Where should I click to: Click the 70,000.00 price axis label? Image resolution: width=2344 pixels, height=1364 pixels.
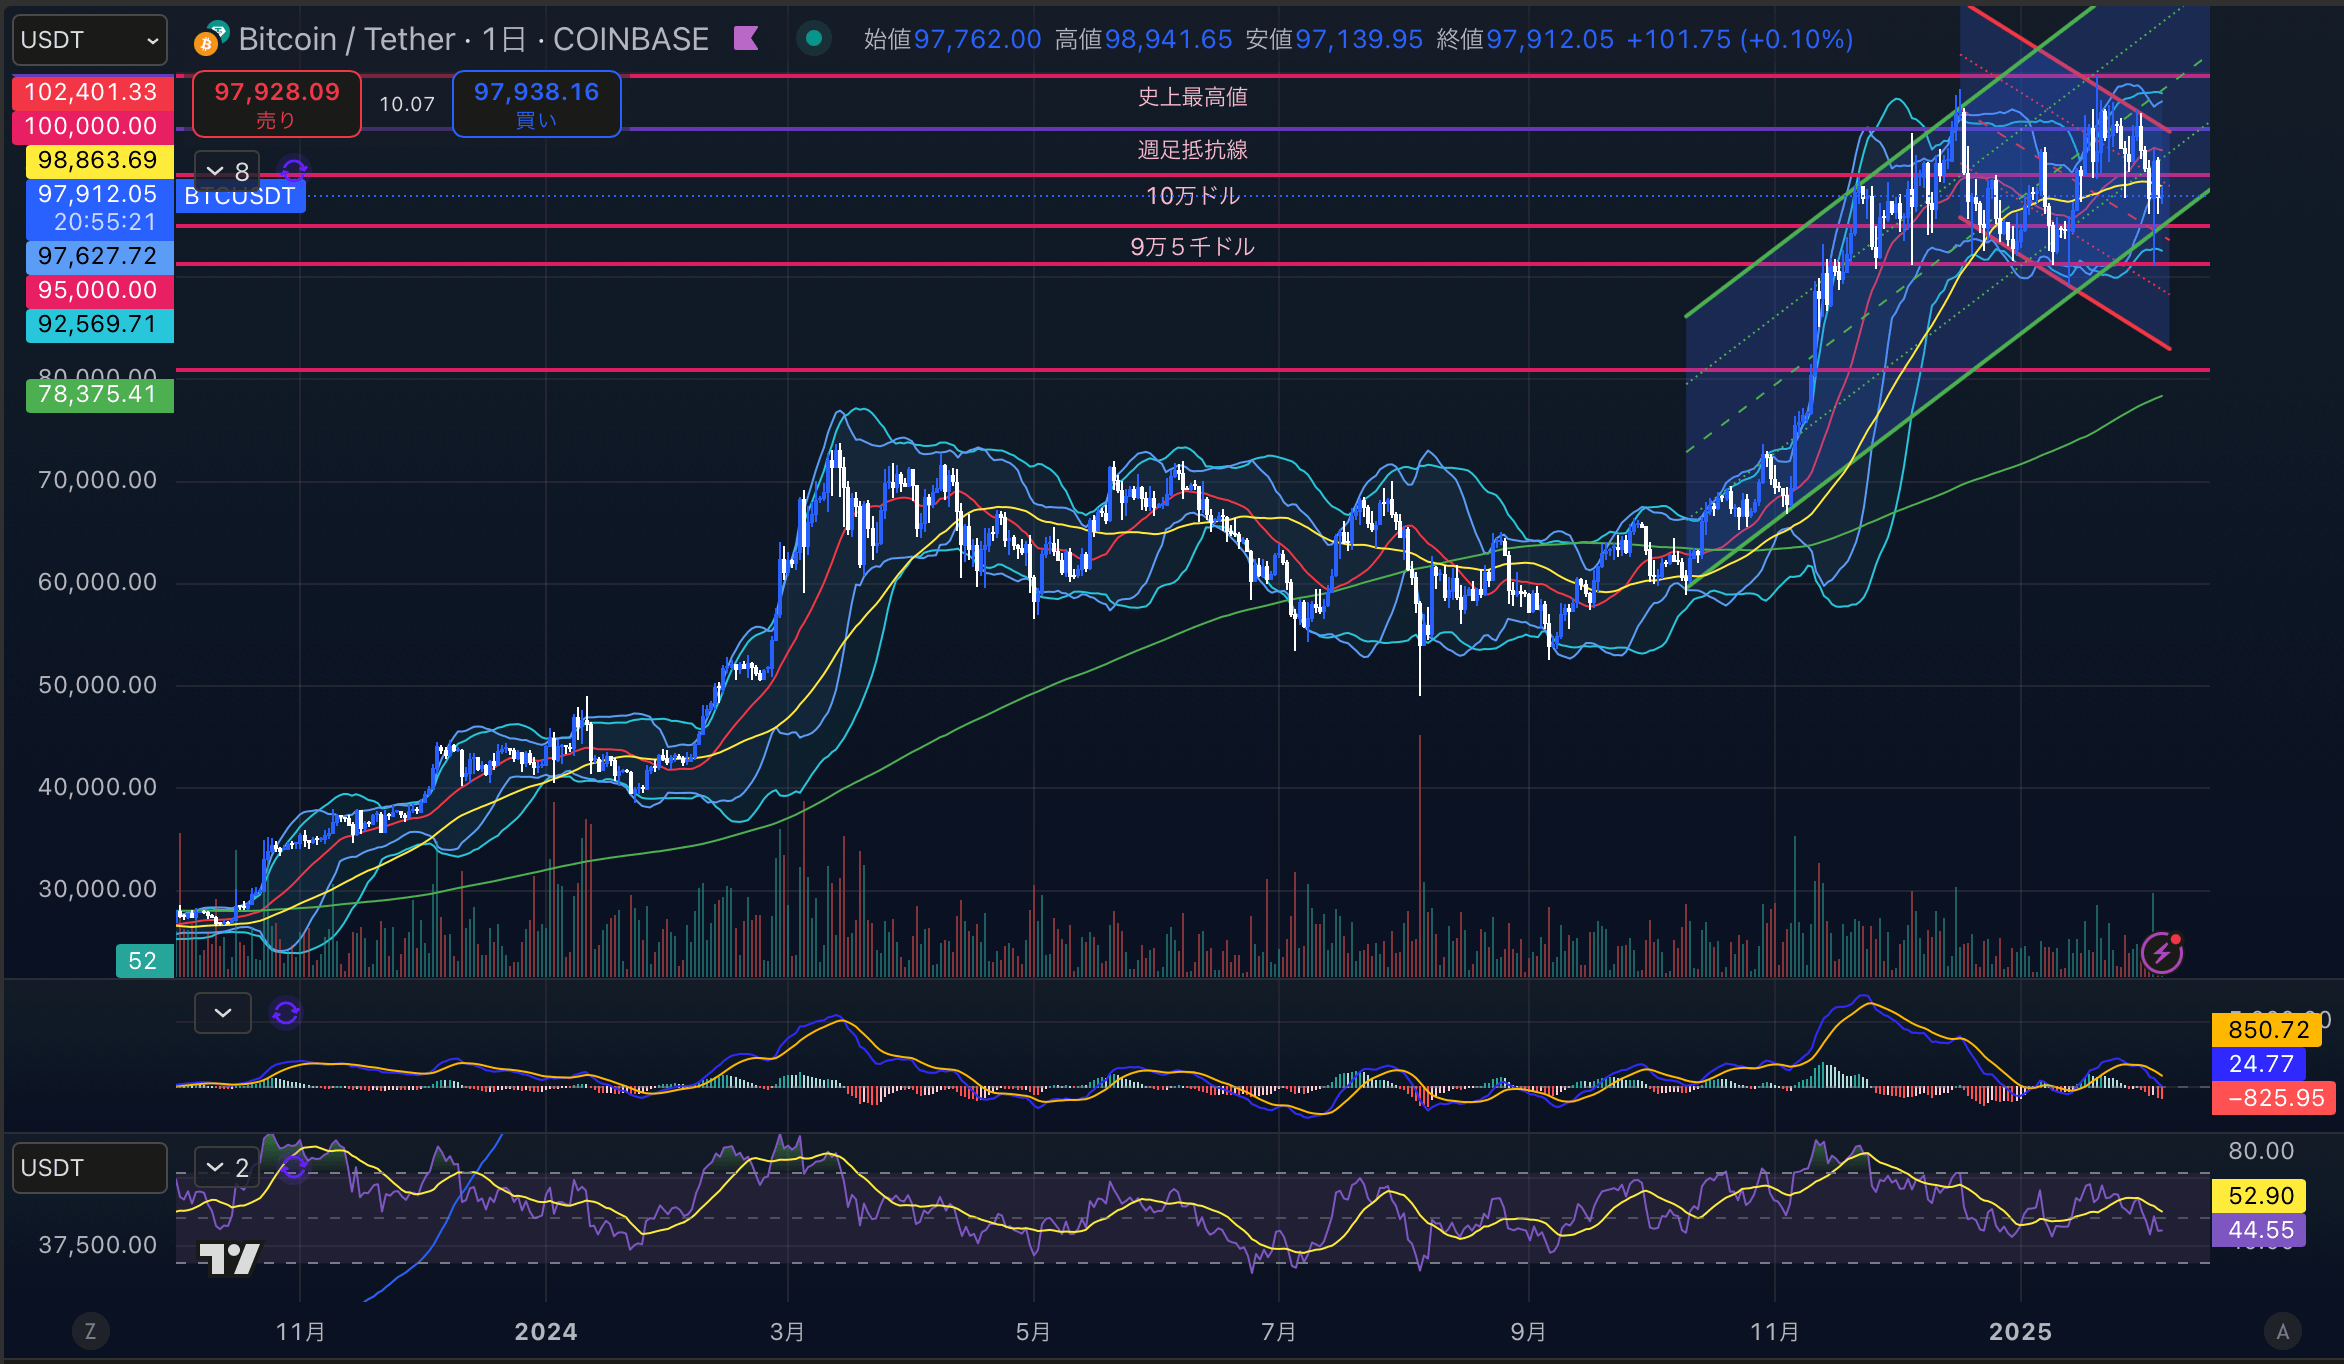[98, 481]
